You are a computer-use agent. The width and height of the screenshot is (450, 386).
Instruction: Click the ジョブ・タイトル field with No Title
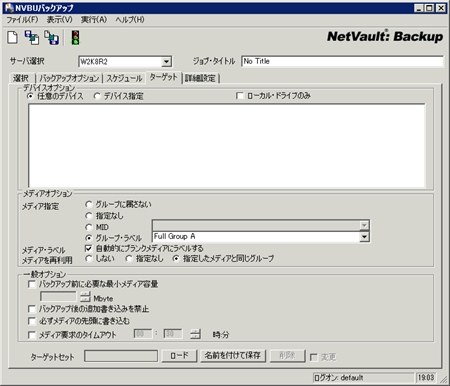342,61
